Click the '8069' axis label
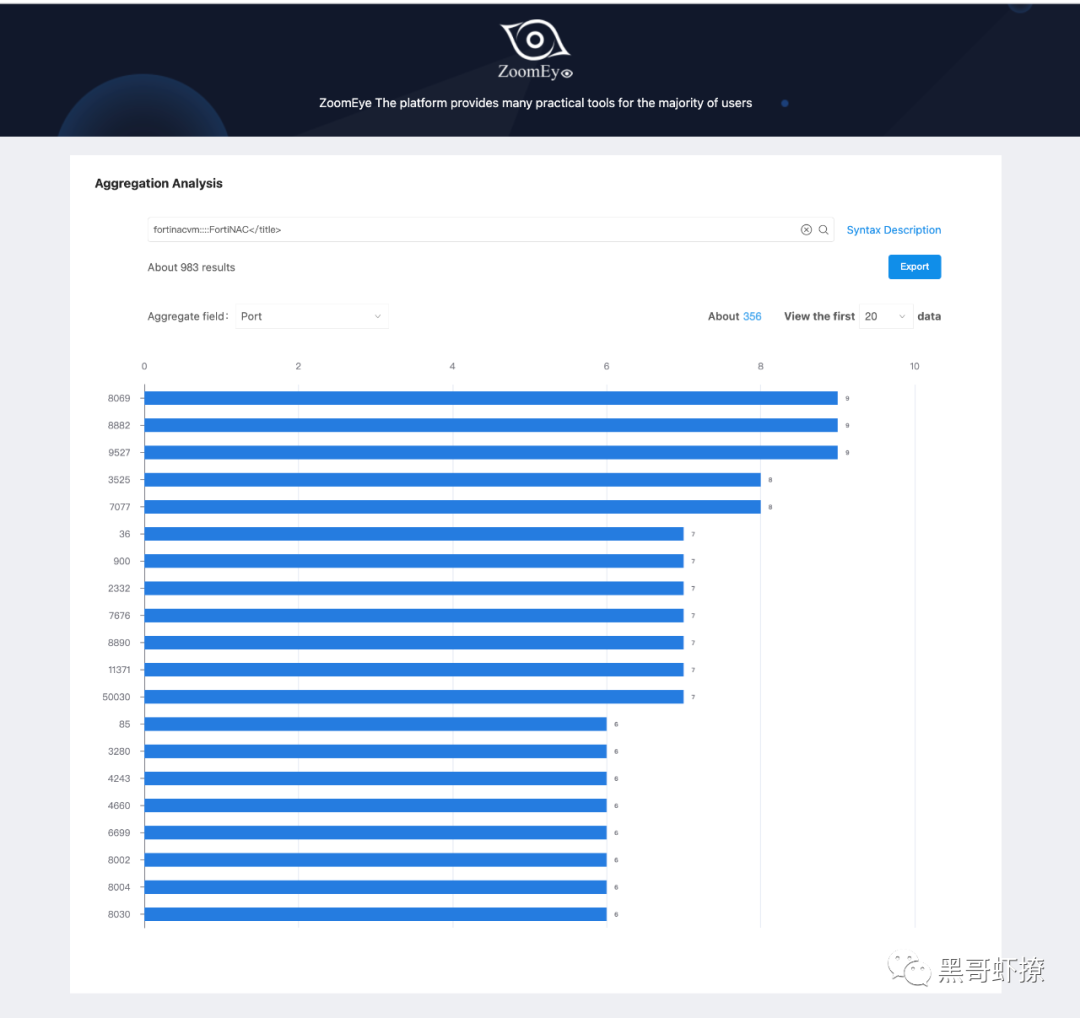Image resolution: width=1080 pixels, height=1018 pixels. [x=118, y=398]
